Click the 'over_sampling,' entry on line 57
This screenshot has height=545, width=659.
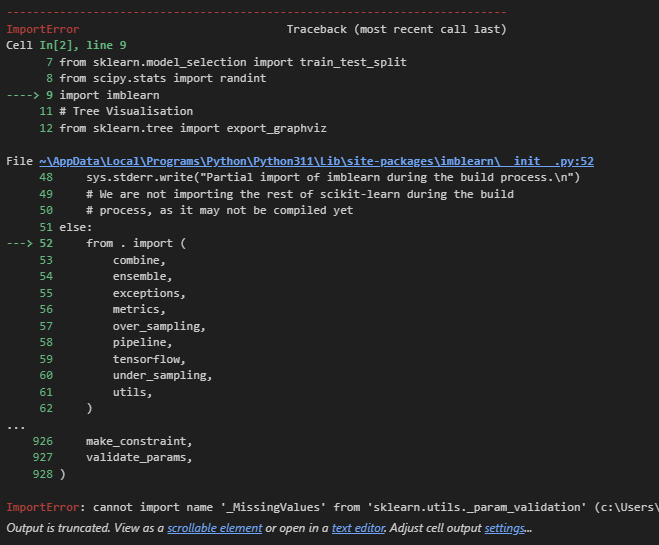(x=159, y=326)
